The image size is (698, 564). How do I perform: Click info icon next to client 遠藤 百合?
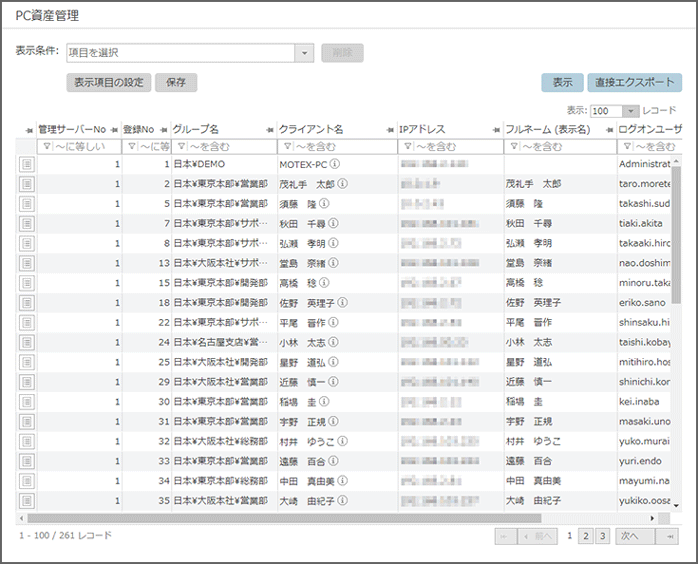(333, 461)
